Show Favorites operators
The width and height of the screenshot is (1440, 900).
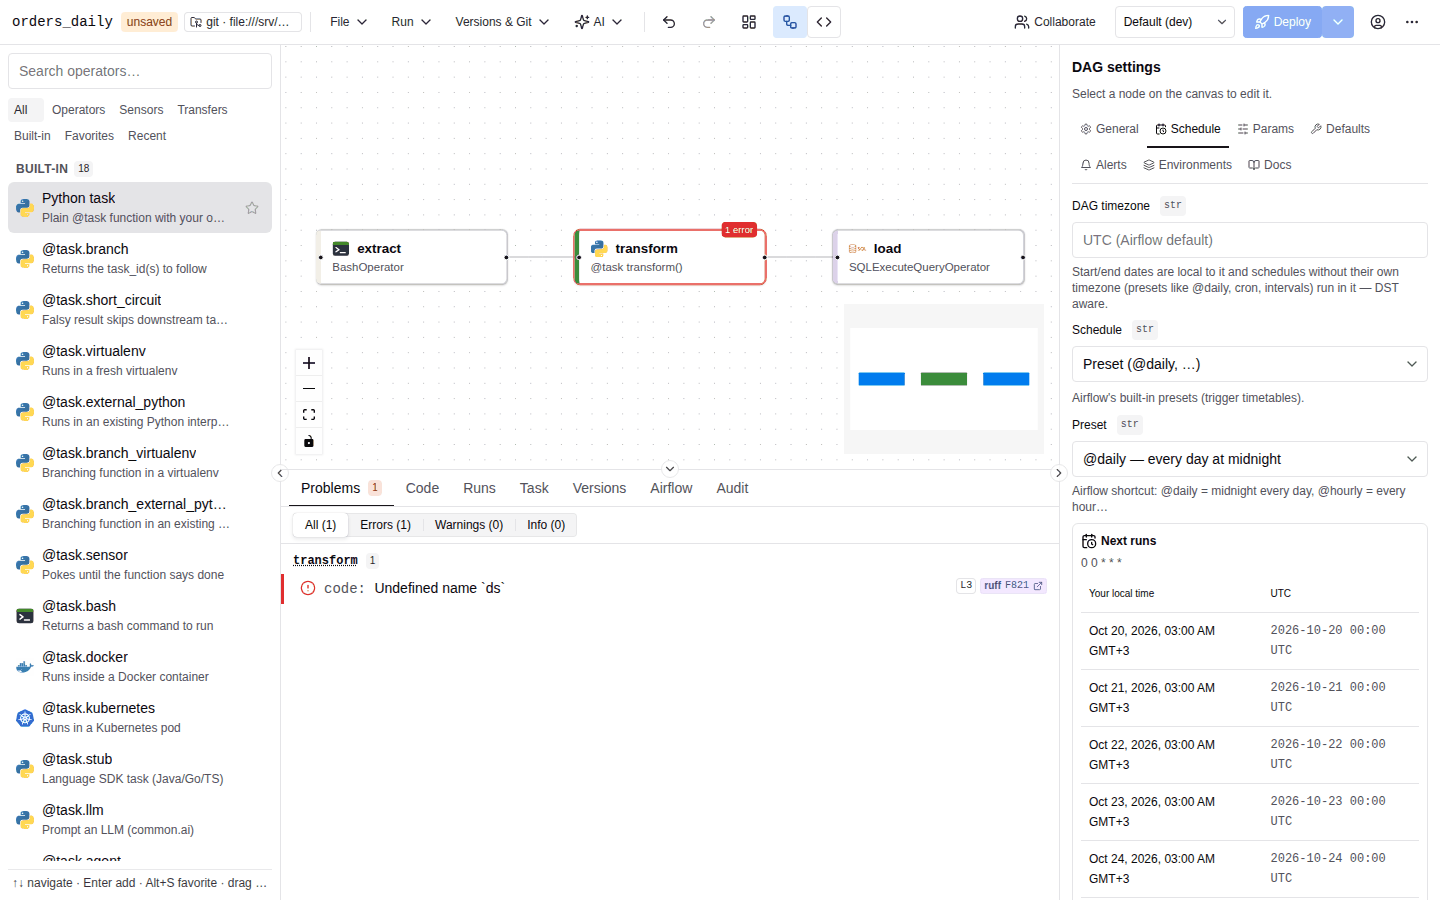click(x=89, y=136)
